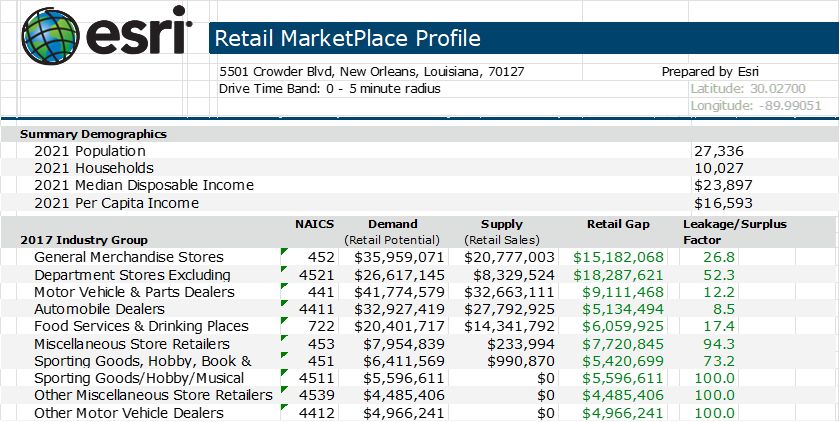Click retail gap $6,059,925
The image size is (840, 422).
[x=623, y=326]
